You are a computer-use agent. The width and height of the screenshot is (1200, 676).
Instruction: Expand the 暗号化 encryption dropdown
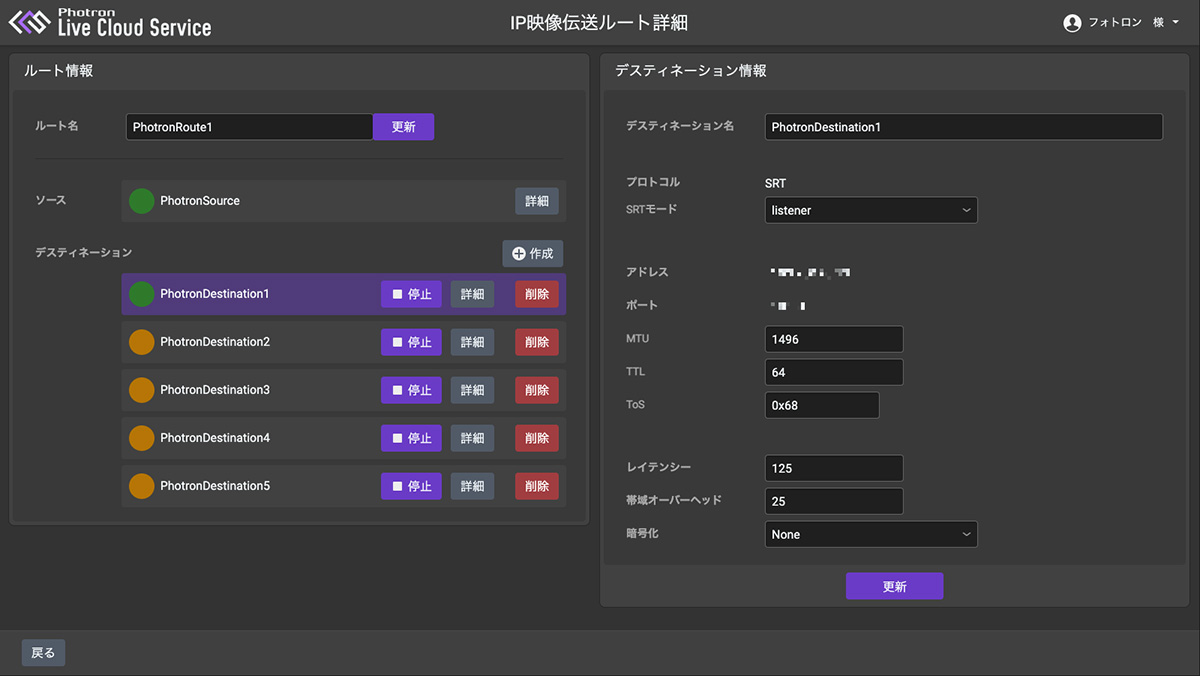pyautogui.click(x=870, y=534)
